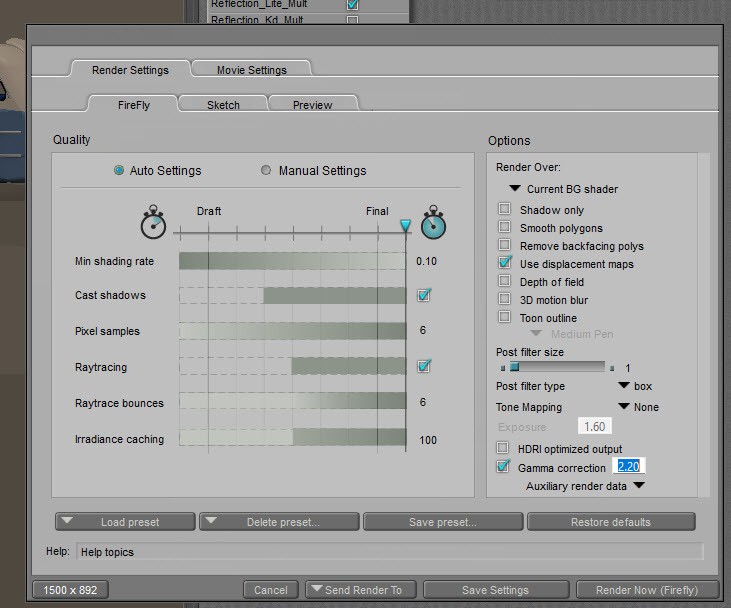Click the Irradiance caching bar
The width and height of the screenshot is (731, 608).
pyautogui.click(x=292, y=437)
